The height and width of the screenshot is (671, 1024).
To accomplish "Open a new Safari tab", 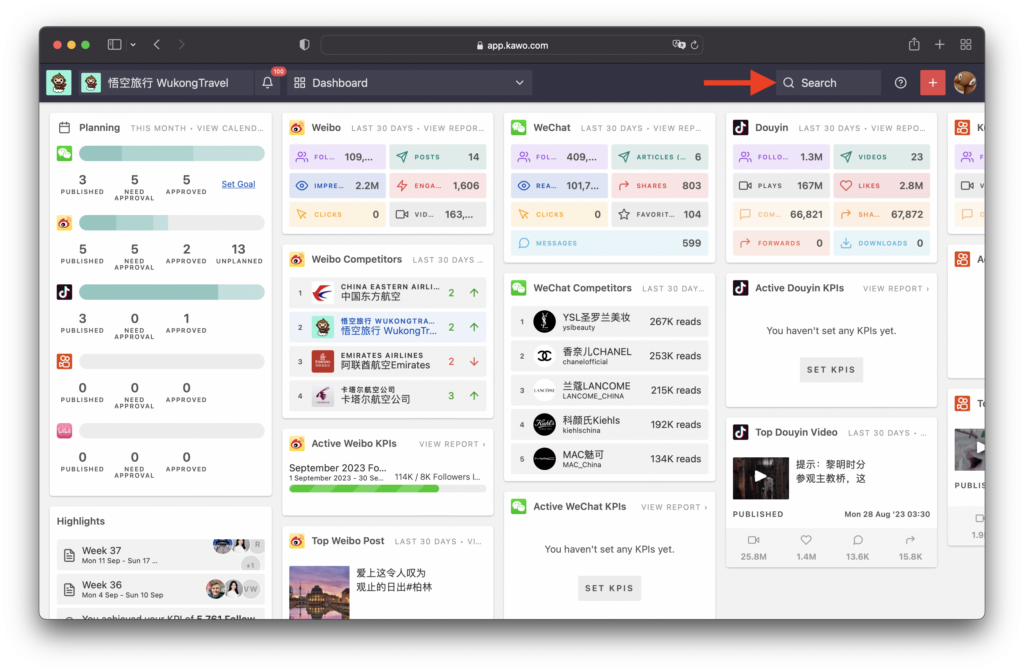I will [940, 44].
